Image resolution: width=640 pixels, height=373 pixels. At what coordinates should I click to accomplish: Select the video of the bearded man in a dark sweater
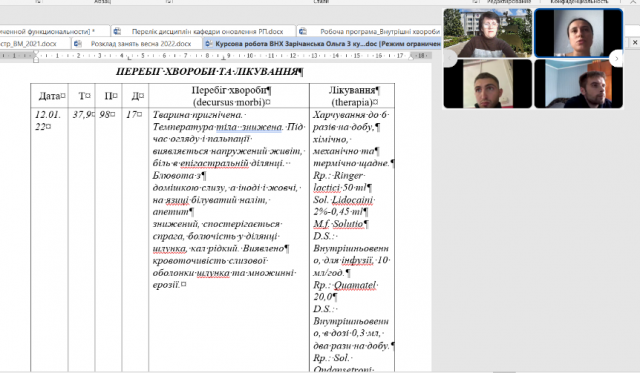click(578, 84)
